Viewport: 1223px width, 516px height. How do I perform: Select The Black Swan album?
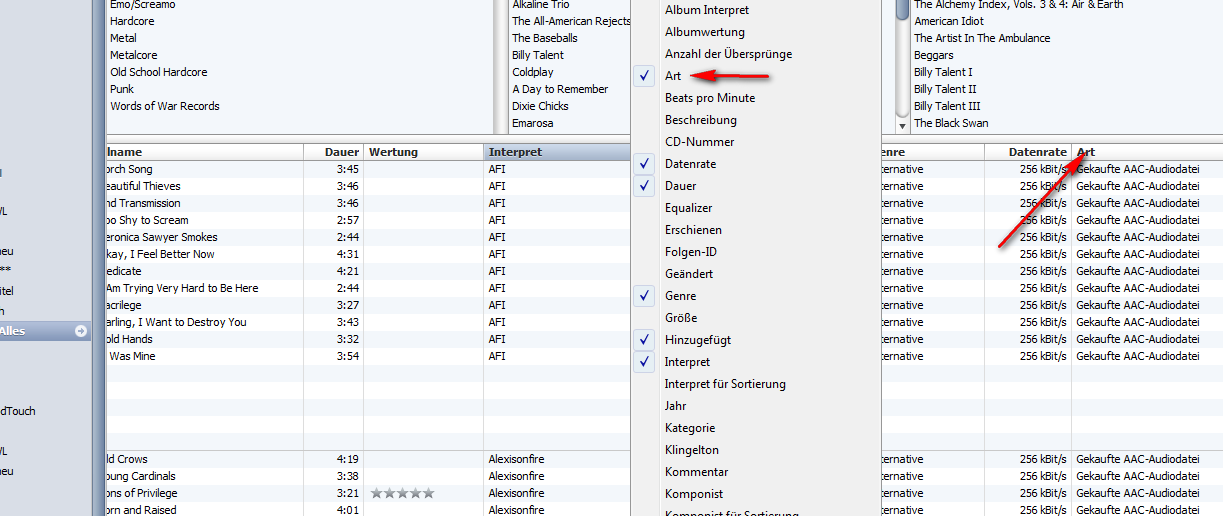click(951, 123)
